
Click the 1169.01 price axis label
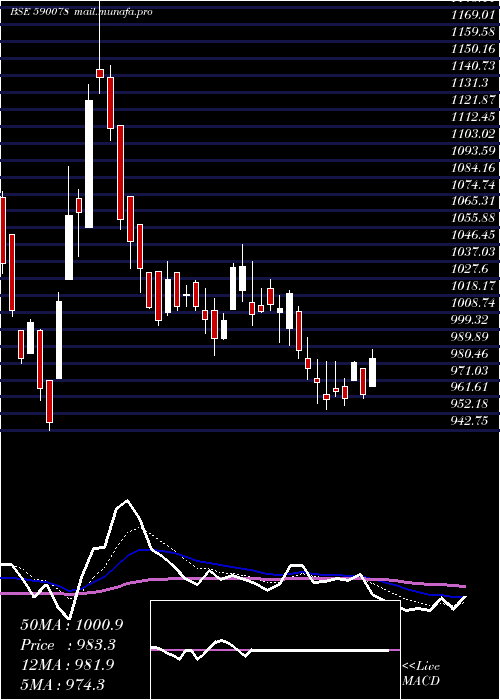[473, 16]
